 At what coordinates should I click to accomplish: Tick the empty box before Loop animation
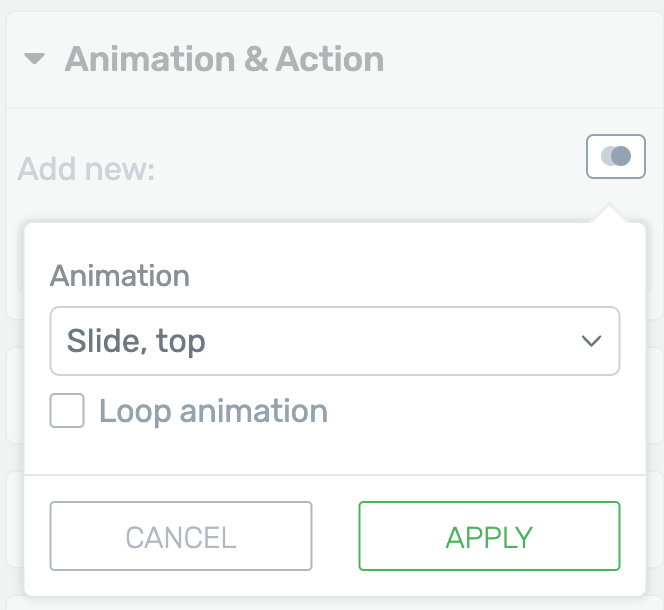pos(67,411)
